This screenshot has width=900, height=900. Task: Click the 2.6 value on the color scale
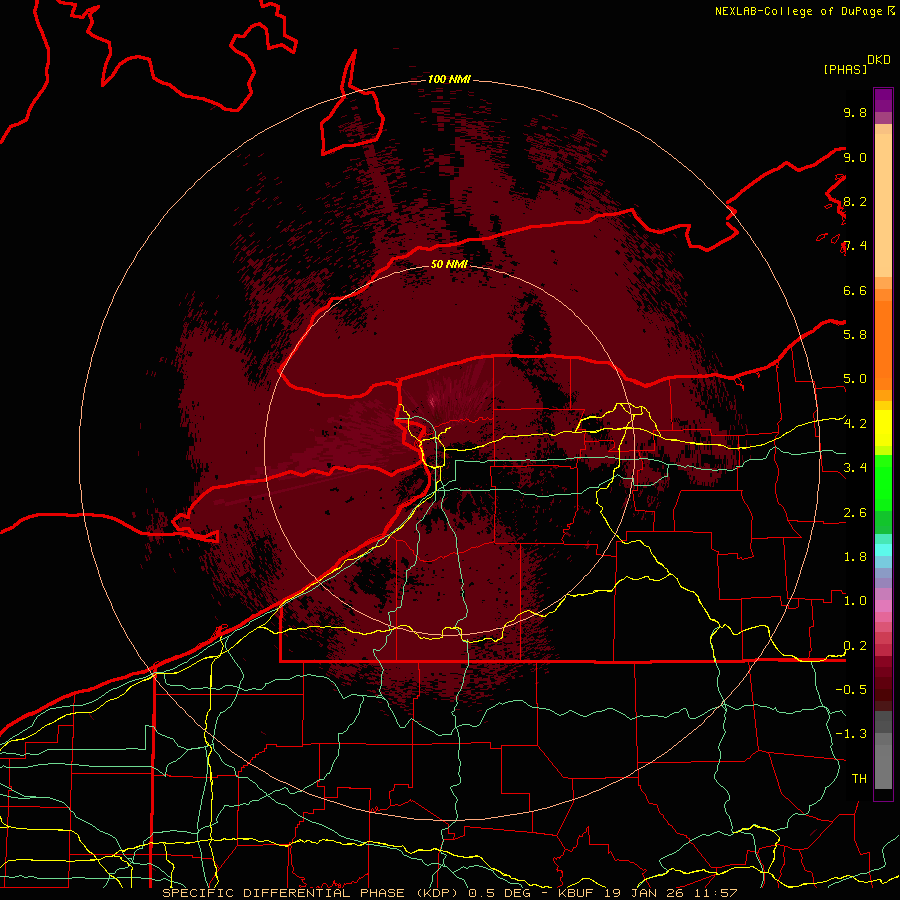click(x=855, y=513)
